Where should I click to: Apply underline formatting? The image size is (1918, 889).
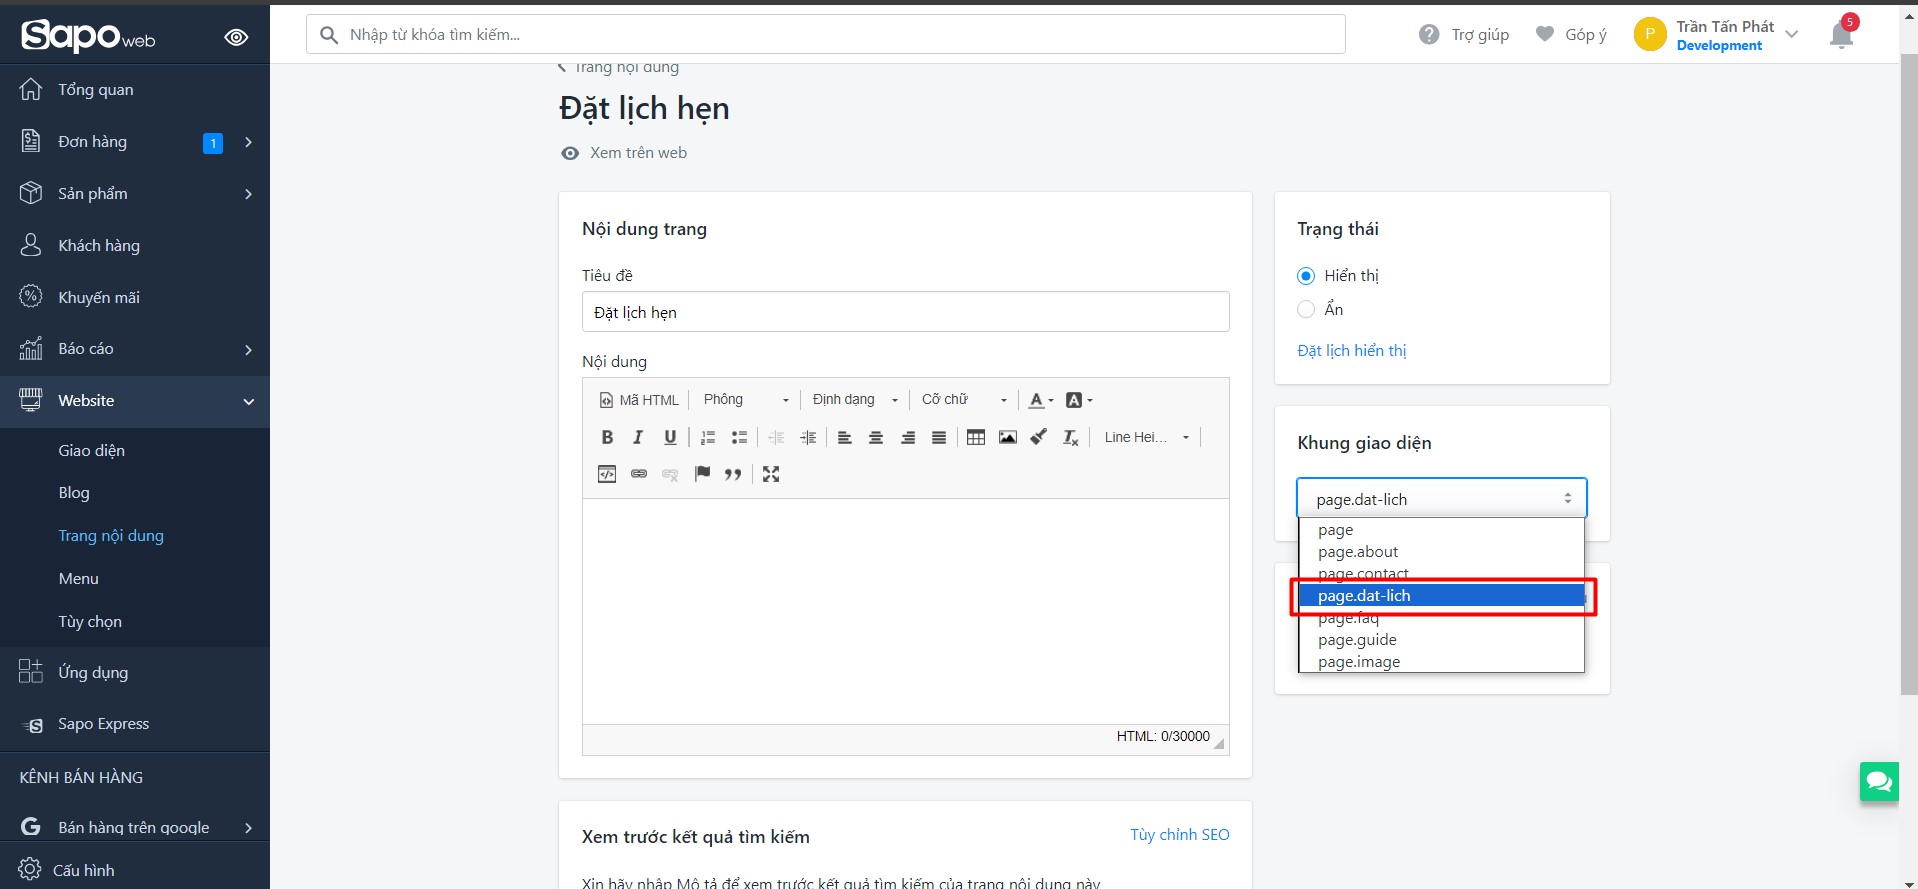coord(670,437)
